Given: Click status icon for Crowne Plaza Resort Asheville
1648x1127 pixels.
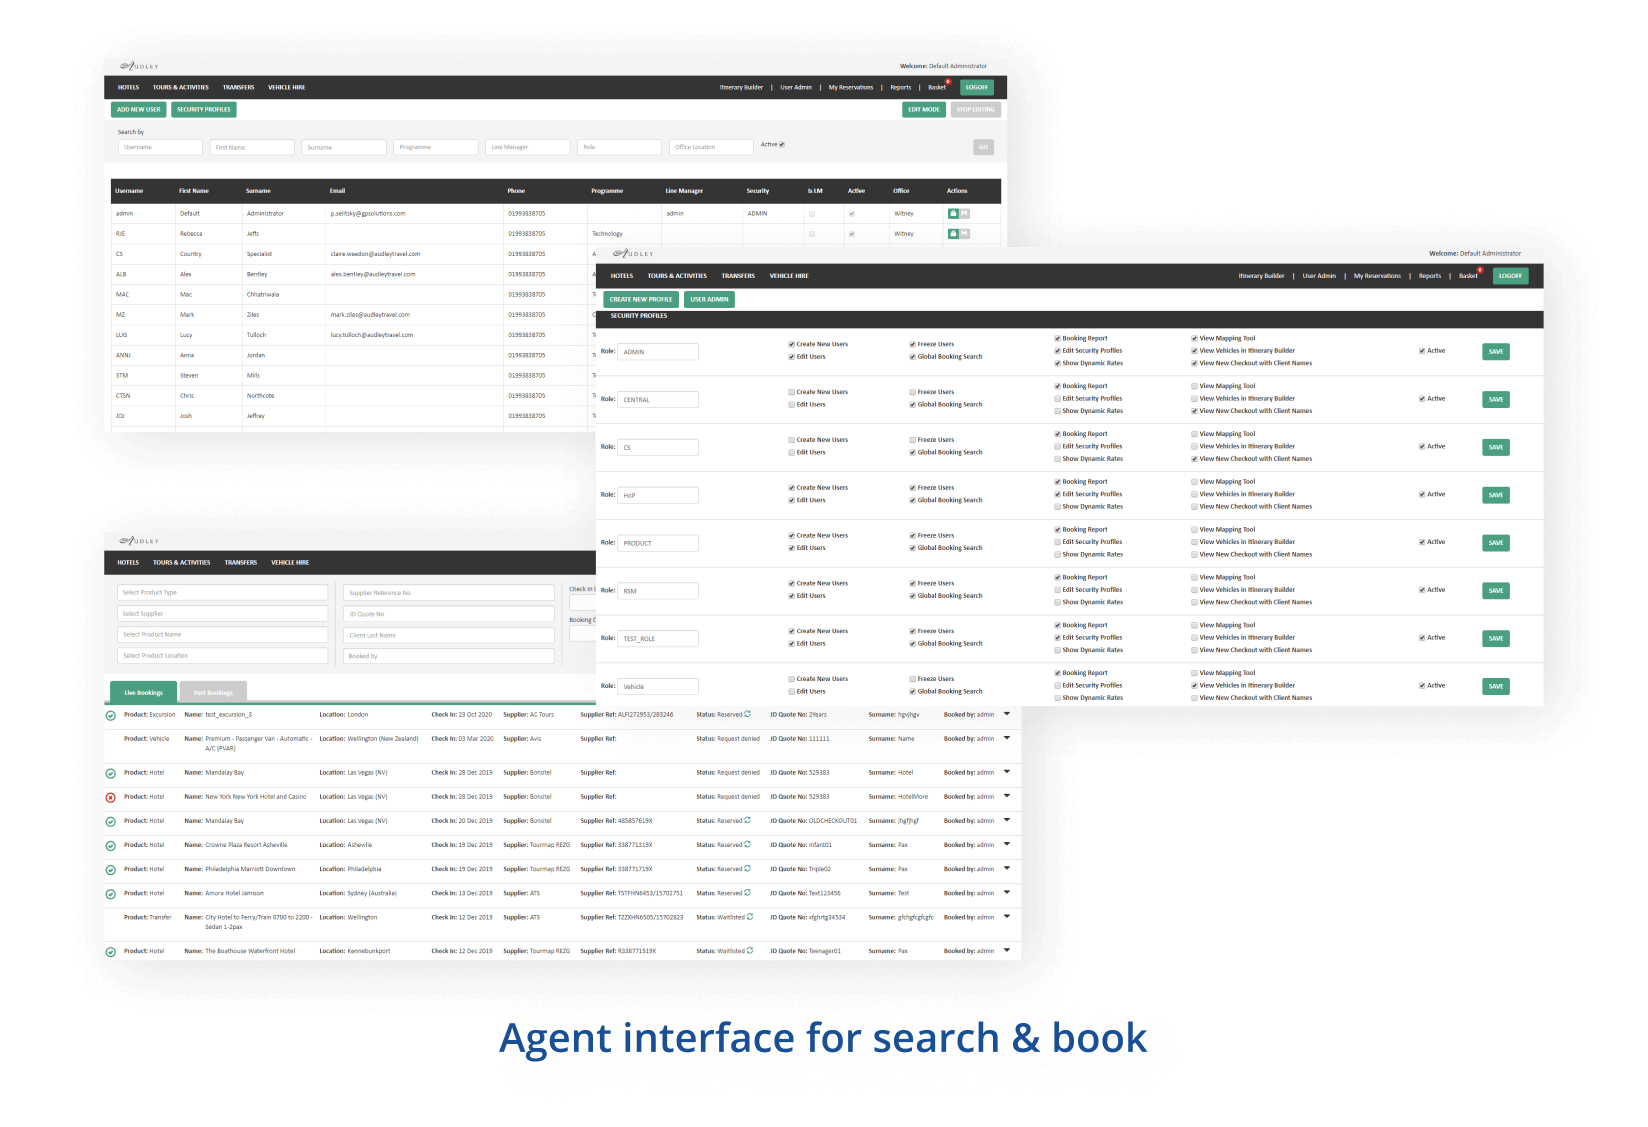Looking at the screenshot, I should 111,846.
